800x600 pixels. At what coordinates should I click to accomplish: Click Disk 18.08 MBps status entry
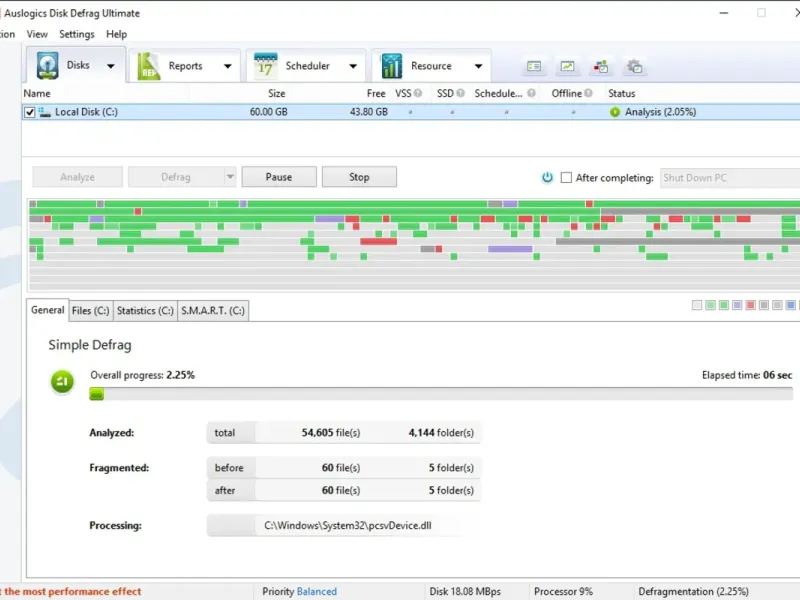[x=465, y=591]
